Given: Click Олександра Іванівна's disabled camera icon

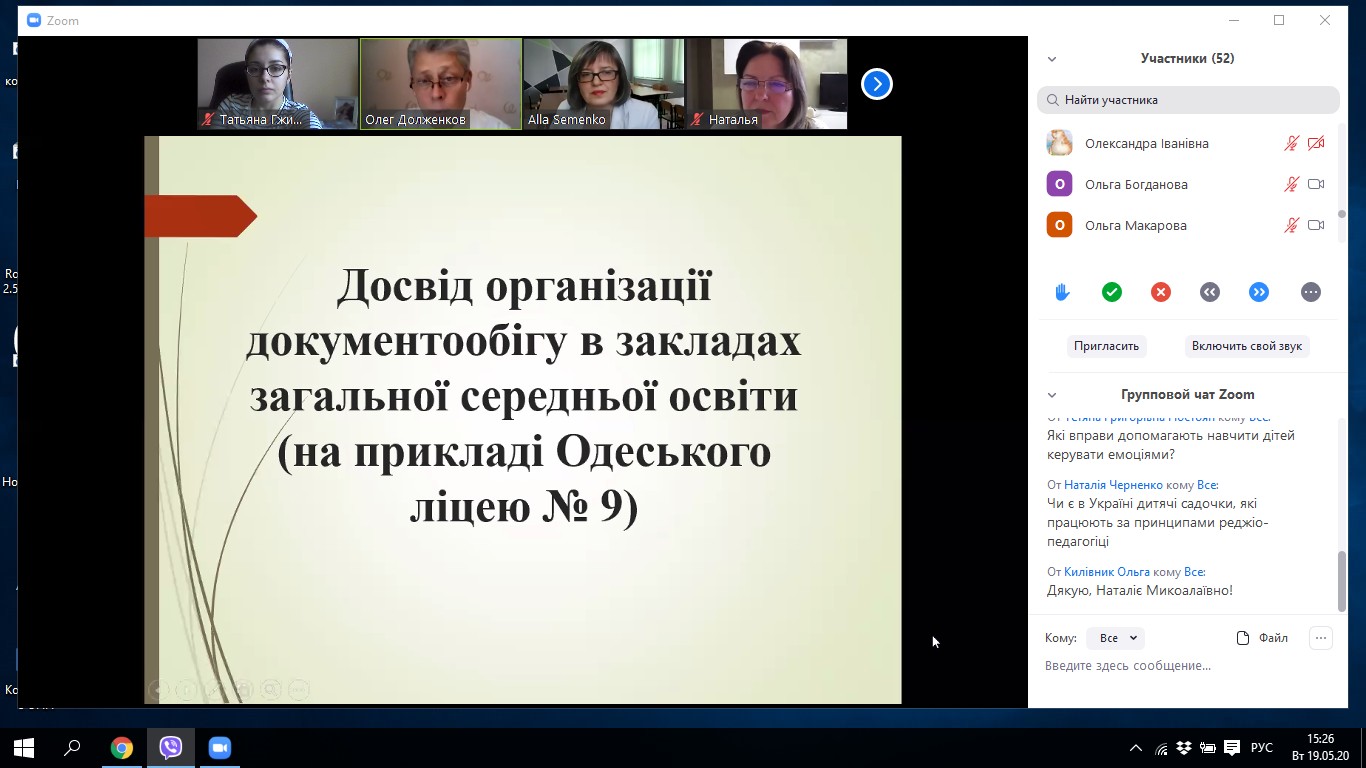Looking at the screenshot, I should tap(1316, 143).
